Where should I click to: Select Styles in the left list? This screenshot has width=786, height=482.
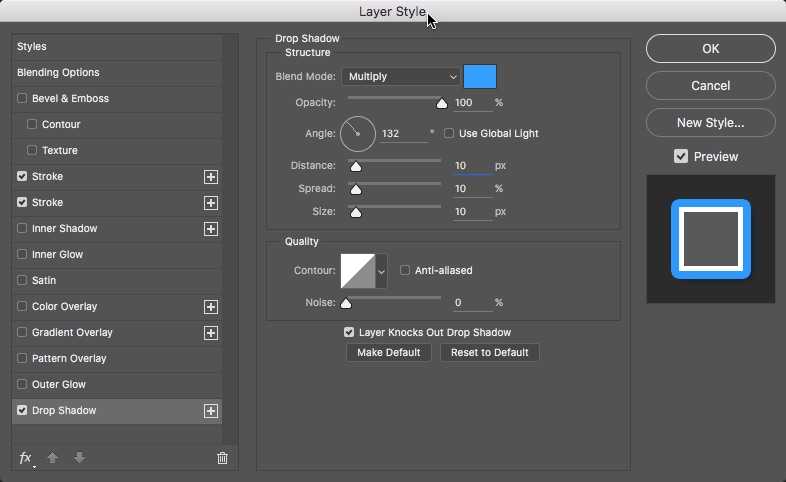point(117,47)
